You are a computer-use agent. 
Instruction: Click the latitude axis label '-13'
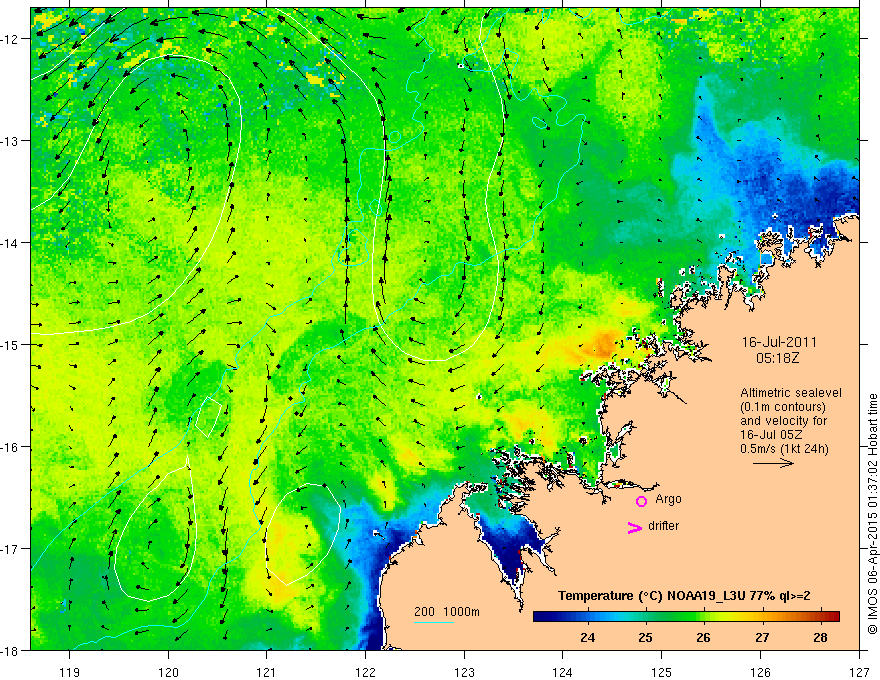(x=11, y=141)
